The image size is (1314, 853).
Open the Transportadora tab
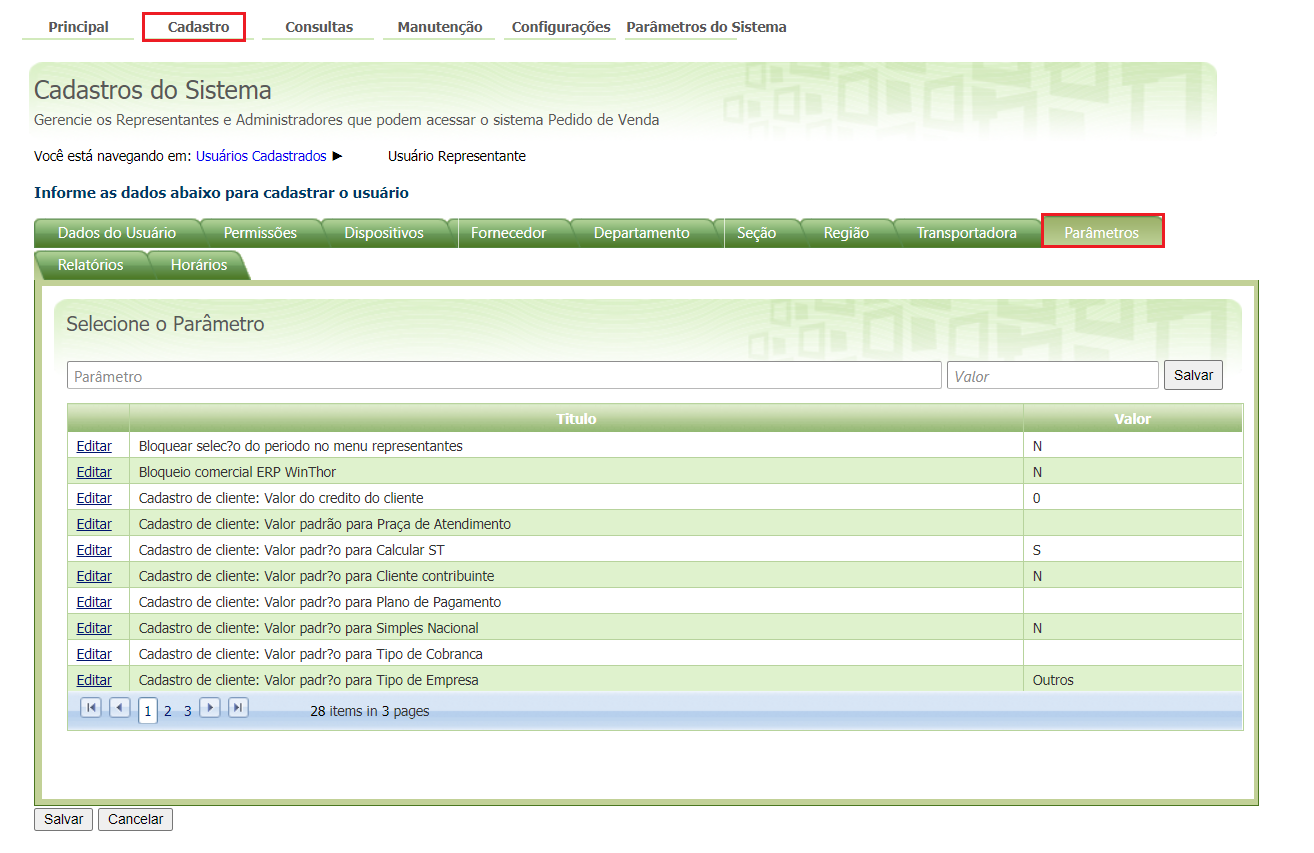[966, 233]
